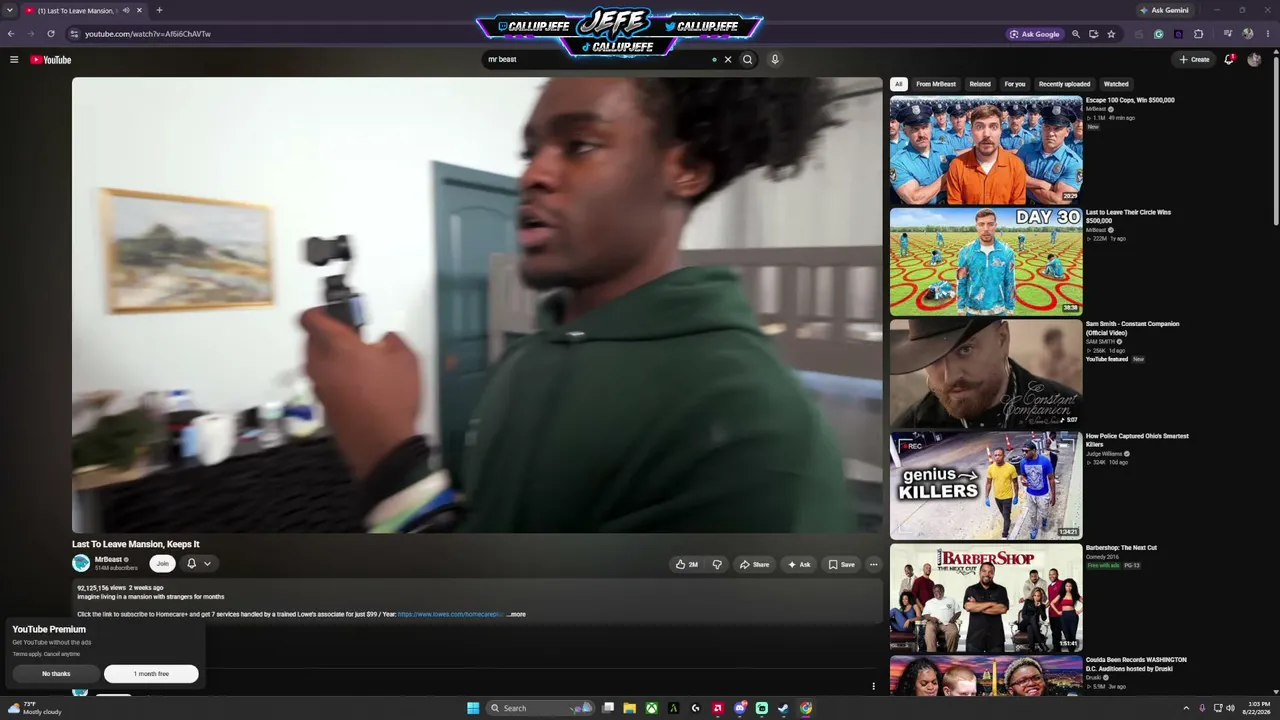The height and width of the screenshot is (720, 1280).
Task: Open the account avatar menu
Action: point(1254,60)
